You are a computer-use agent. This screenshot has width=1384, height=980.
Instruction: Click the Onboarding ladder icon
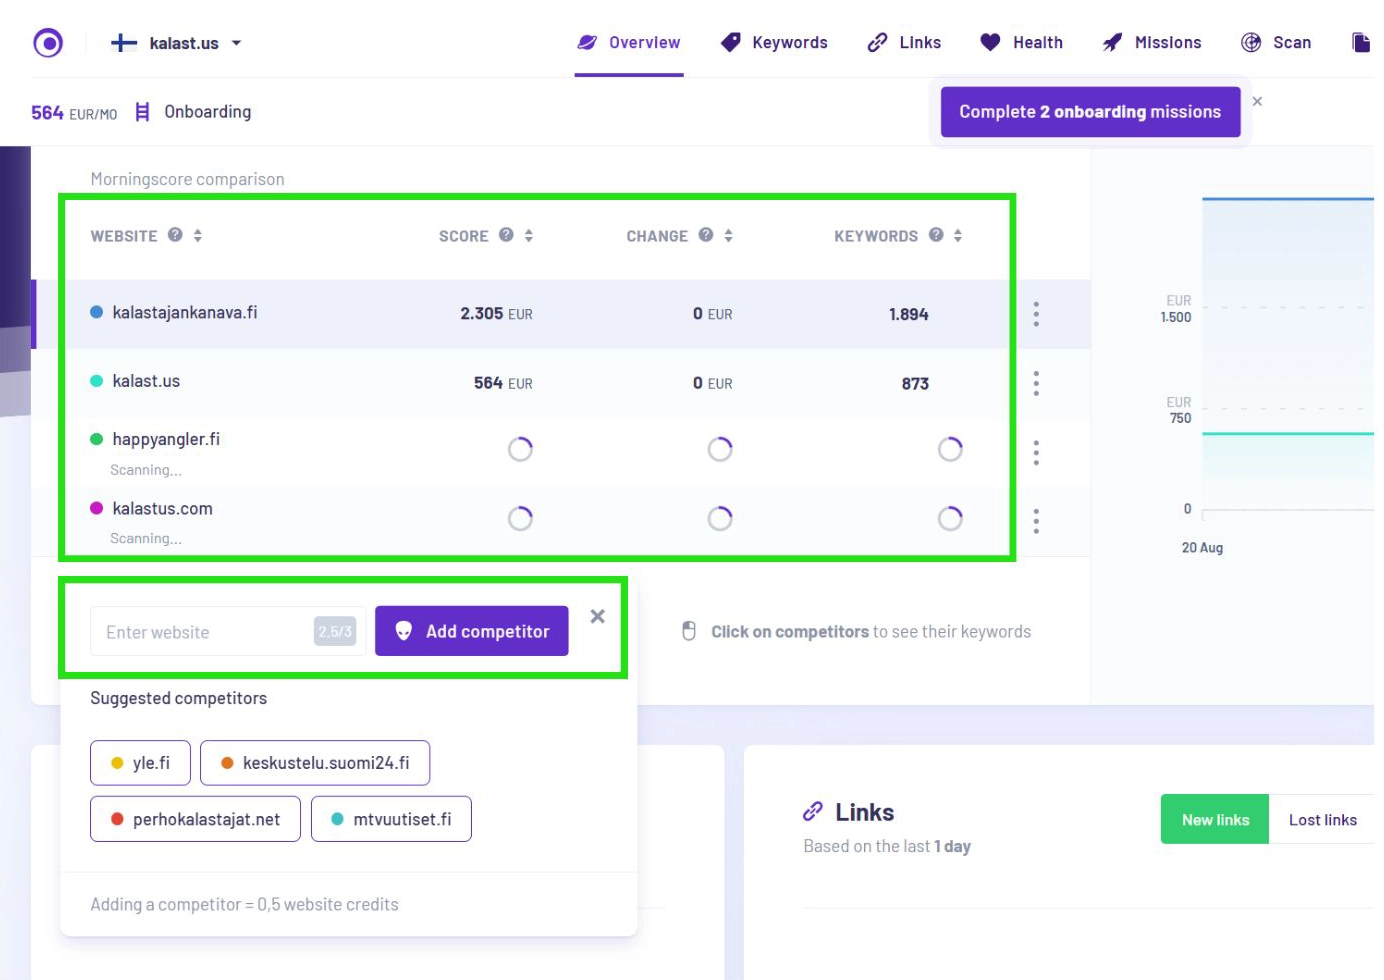[x=143, y=112]
